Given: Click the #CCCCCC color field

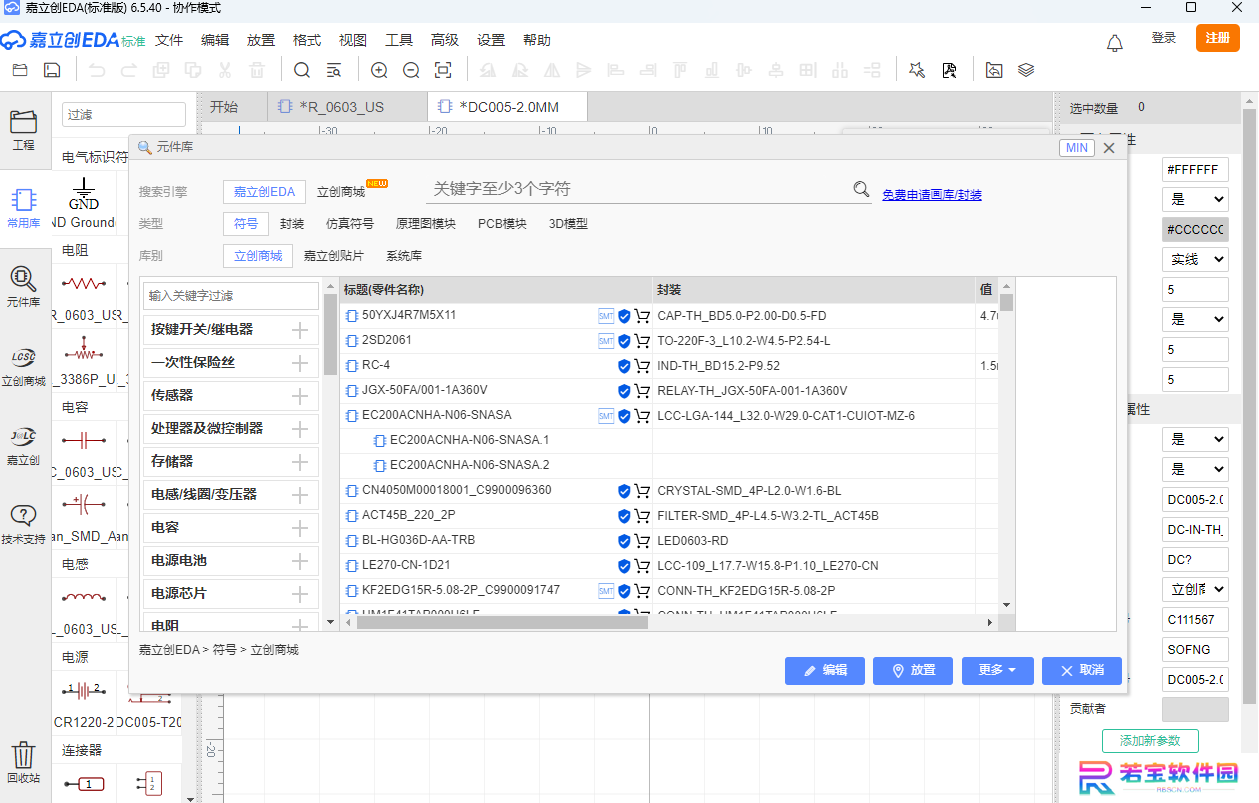Looking at the screenshot, I should pos(1195,229).
